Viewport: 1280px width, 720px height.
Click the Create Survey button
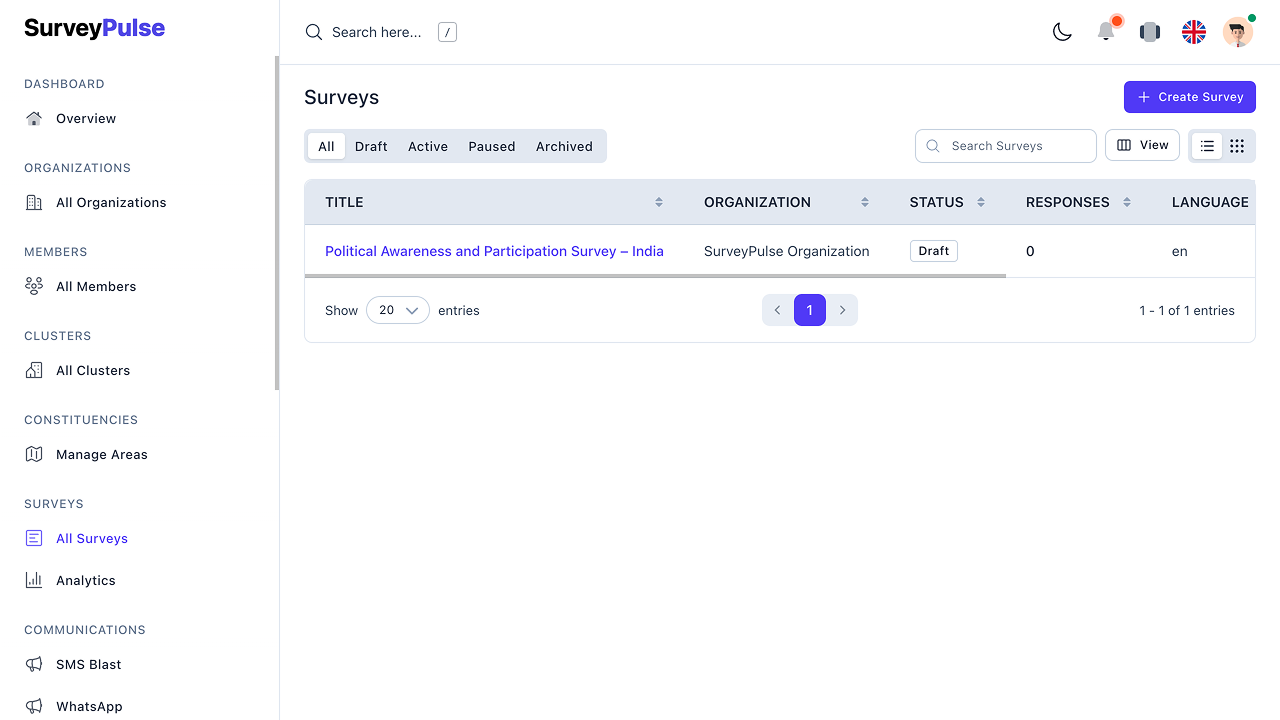point(1189,97)
